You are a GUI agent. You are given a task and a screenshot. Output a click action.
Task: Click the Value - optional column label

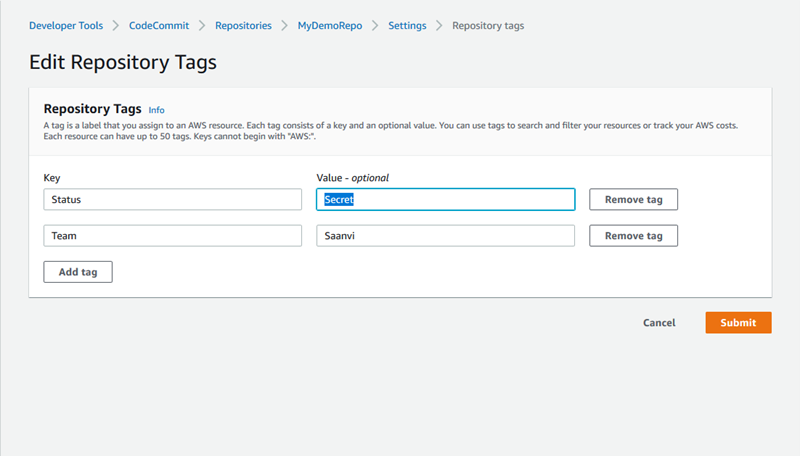point(352,178)
